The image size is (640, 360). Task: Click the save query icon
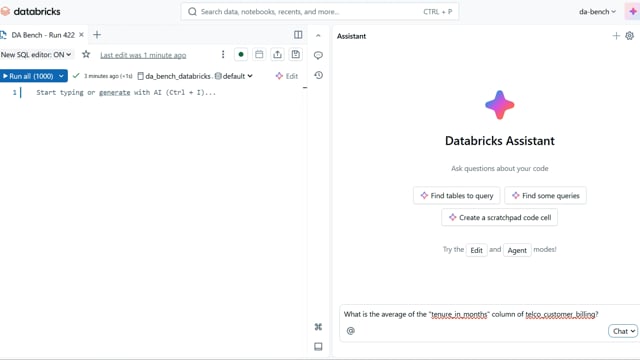(296, 54)
